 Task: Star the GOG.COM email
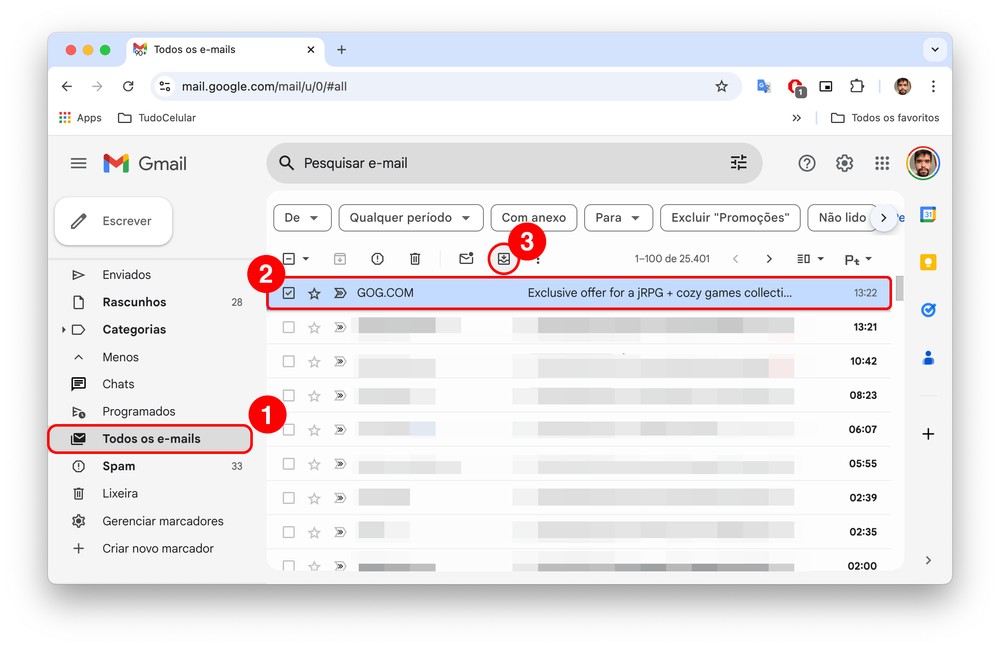[314, 293]
